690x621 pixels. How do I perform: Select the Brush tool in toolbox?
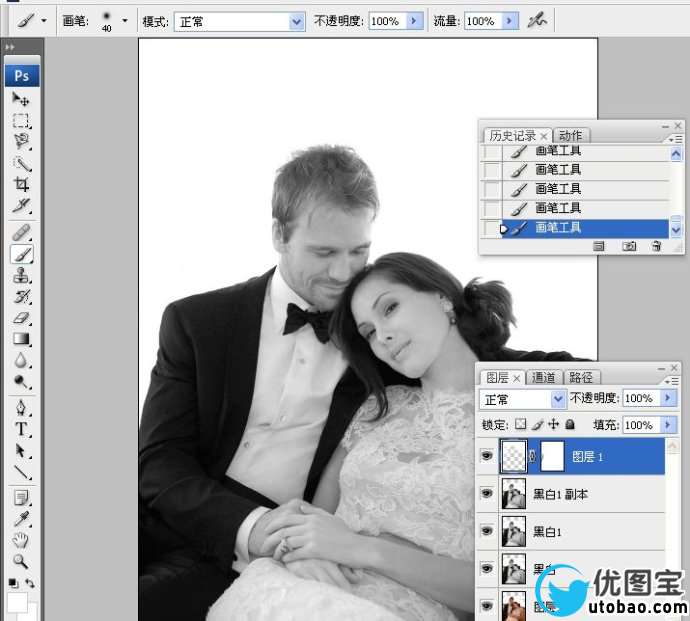pos(21,254)
